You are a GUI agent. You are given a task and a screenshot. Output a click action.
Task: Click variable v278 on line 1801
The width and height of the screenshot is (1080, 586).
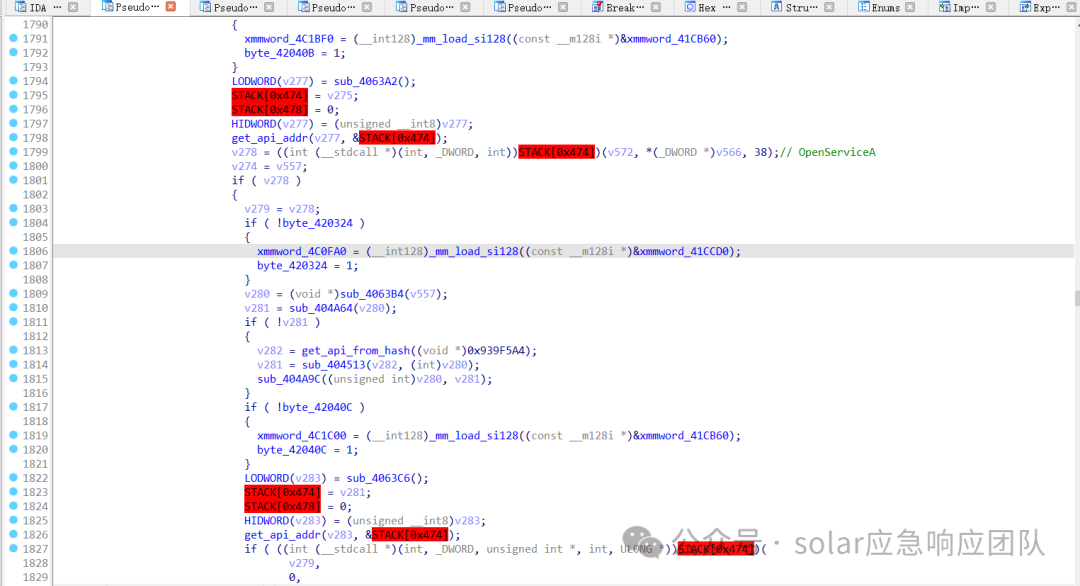point(276,180)
